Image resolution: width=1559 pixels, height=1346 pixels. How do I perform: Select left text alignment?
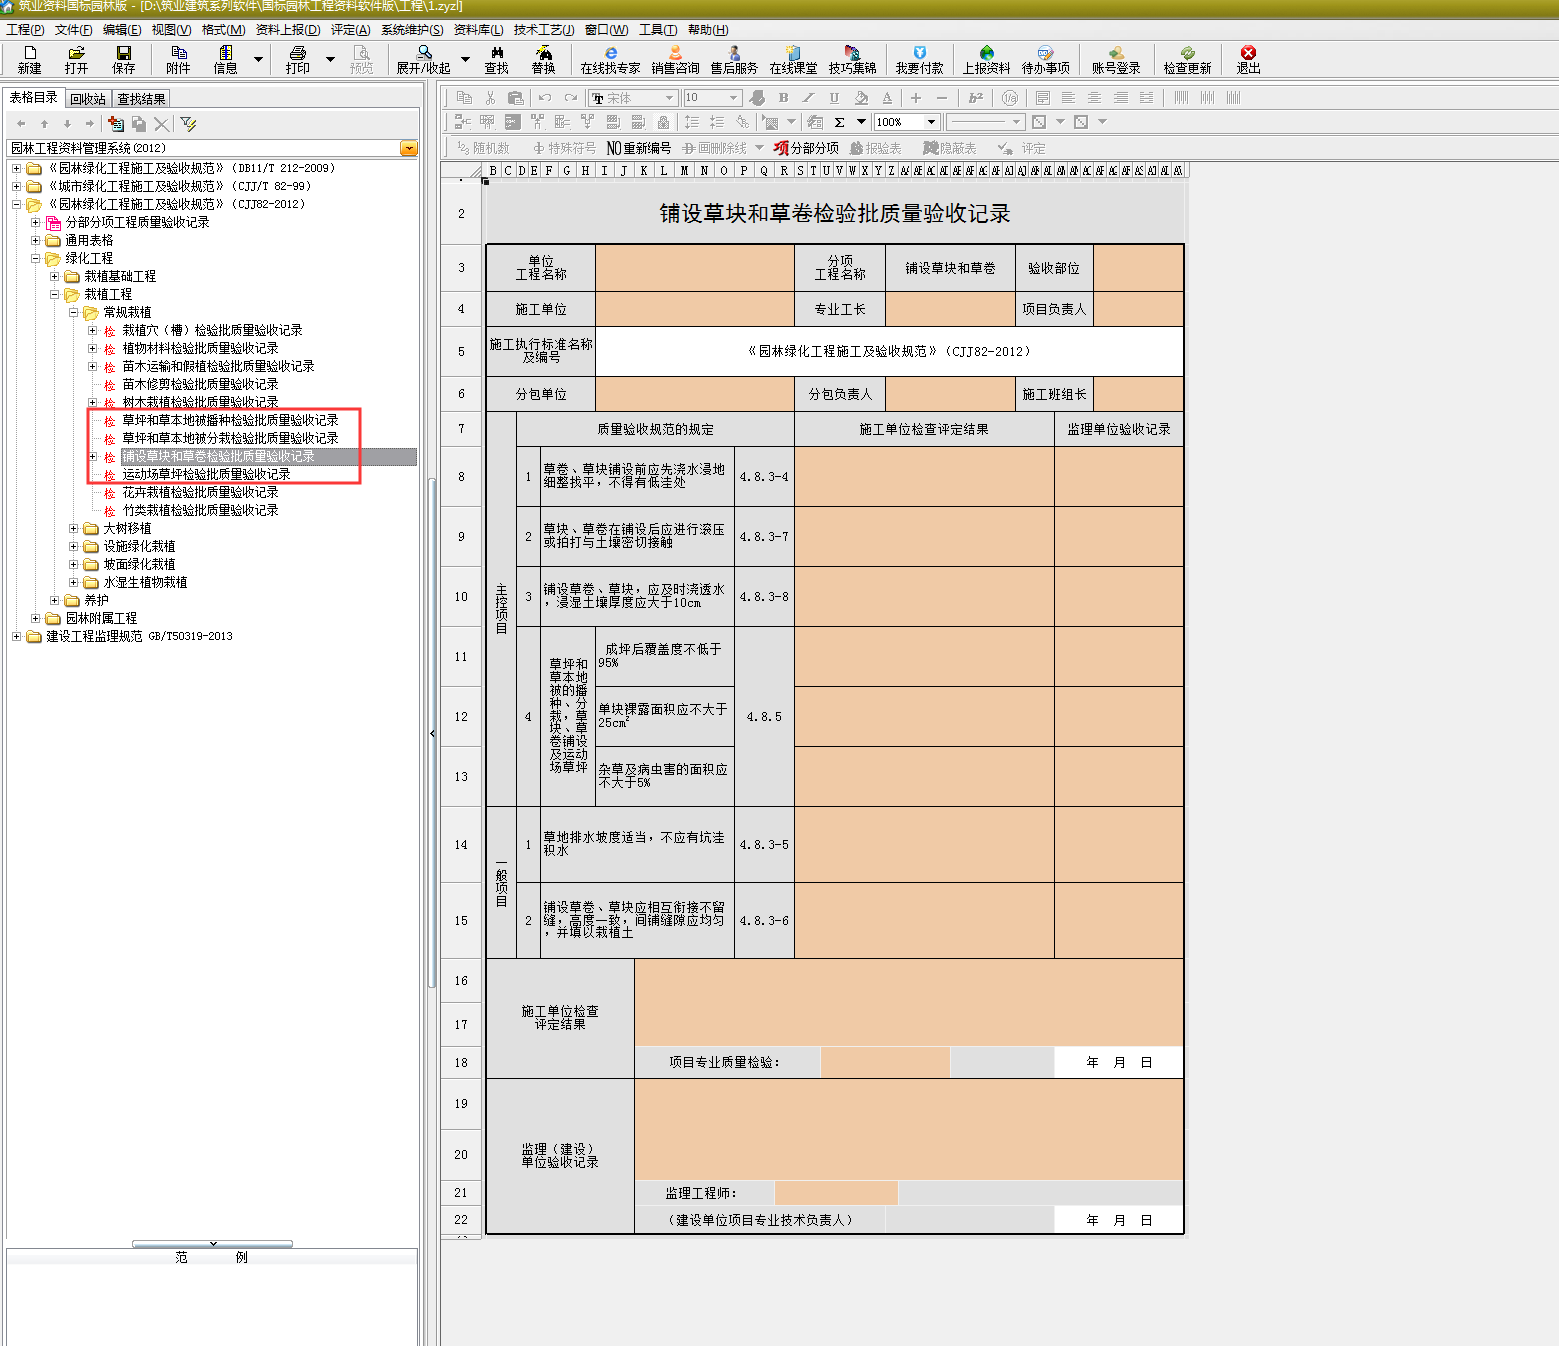pos(1068,98)
